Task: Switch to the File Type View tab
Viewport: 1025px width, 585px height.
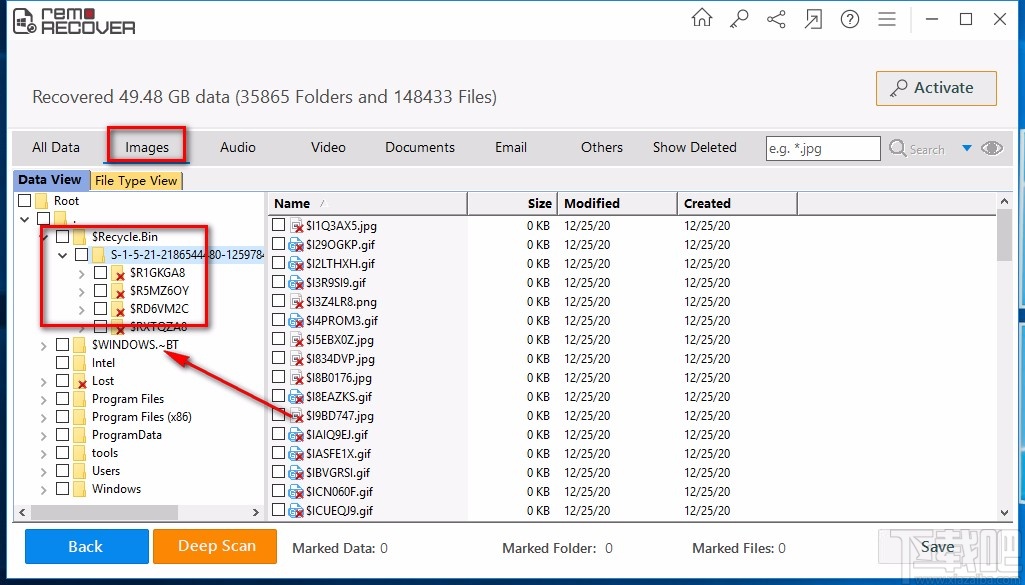Action: [137, 180]
